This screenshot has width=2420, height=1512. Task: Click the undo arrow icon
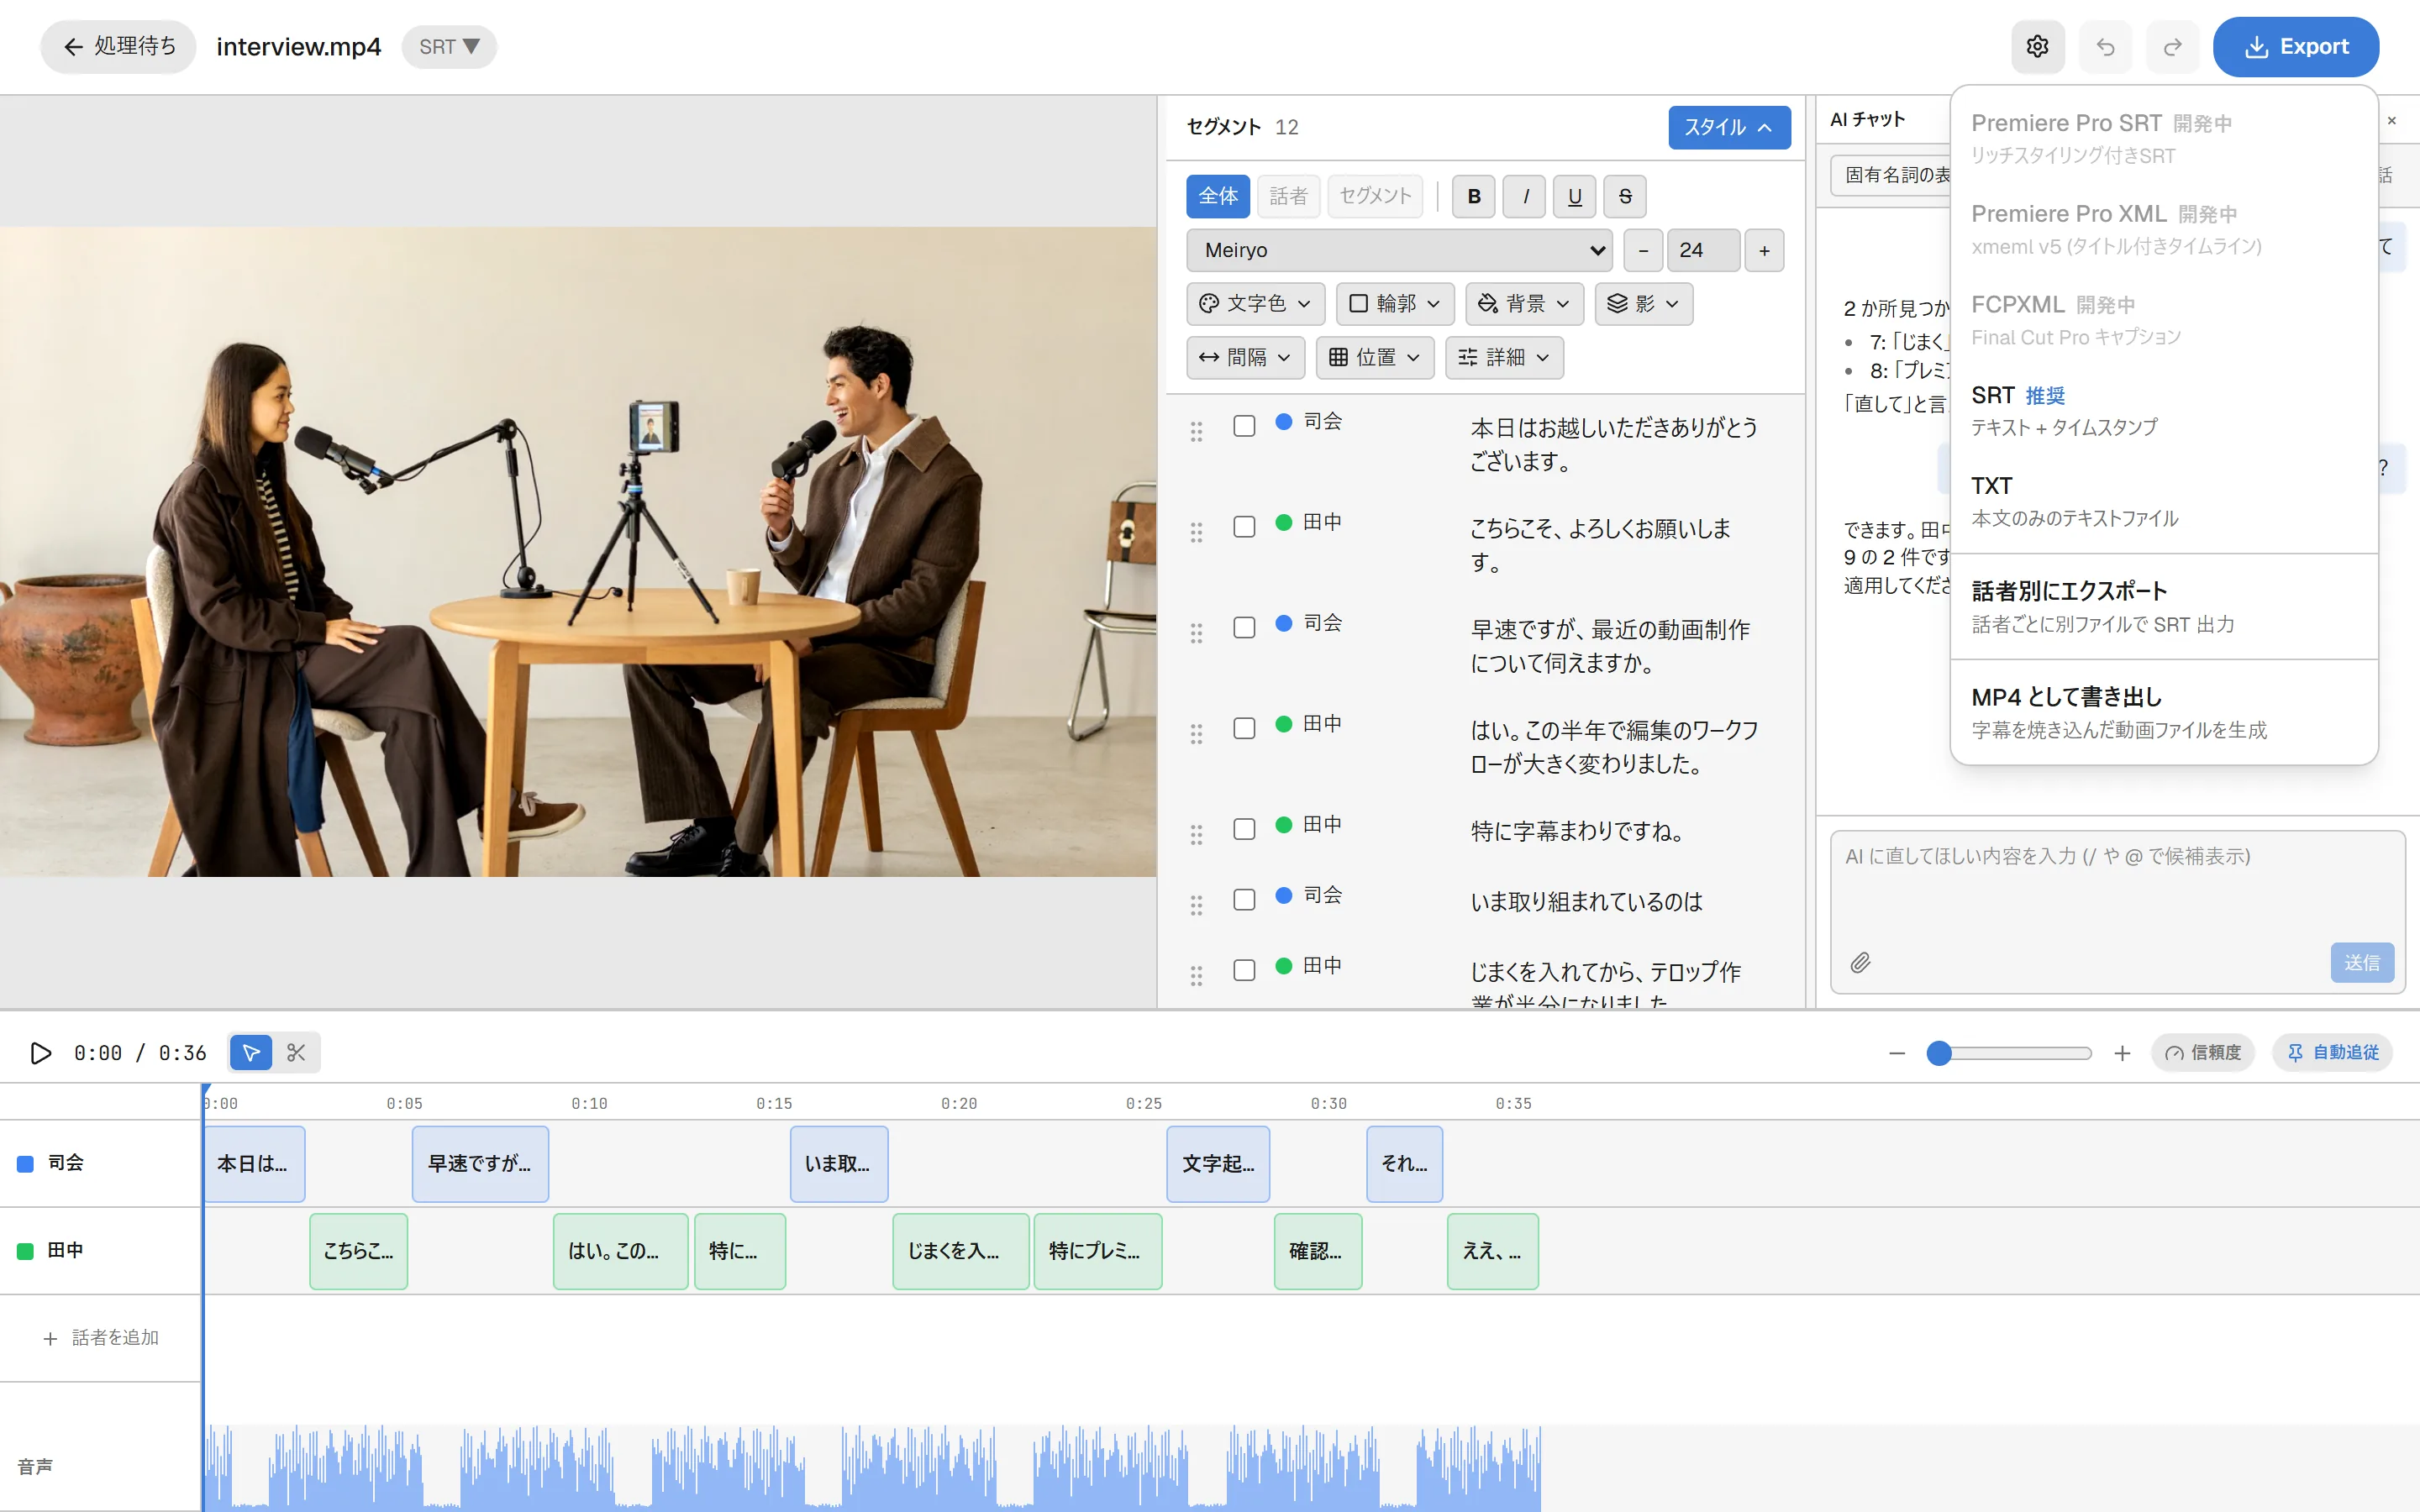click(2105, 46)
